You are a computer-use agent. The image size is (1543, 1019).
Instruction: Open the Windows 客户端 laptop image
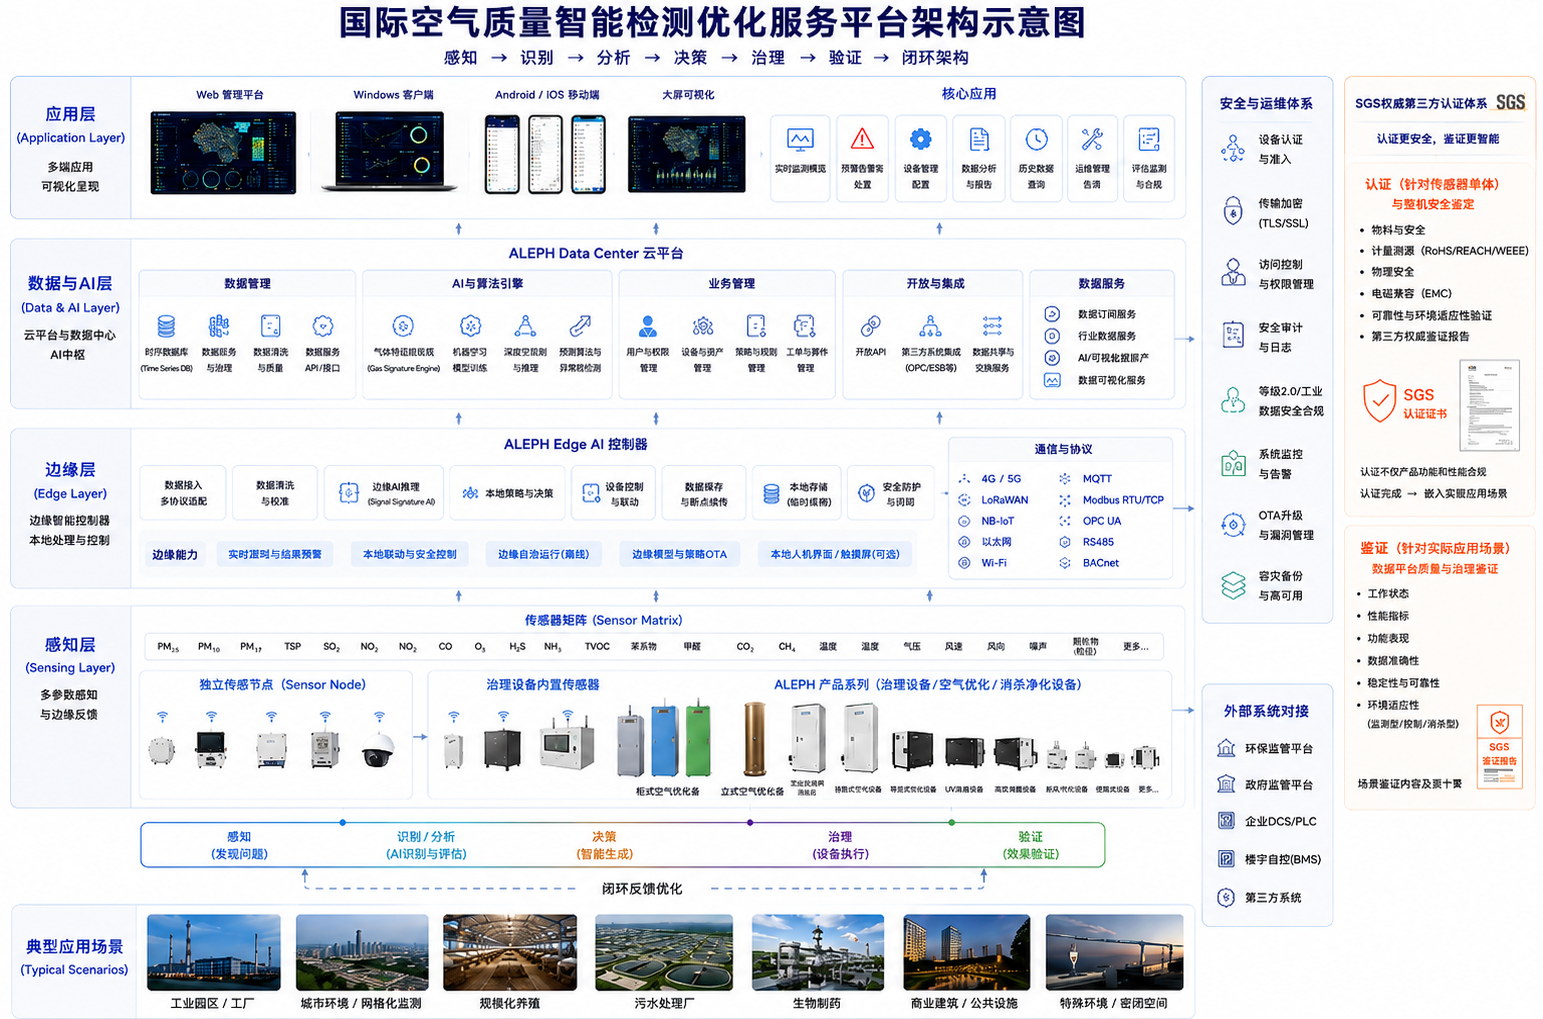click(x=390, y=151)
